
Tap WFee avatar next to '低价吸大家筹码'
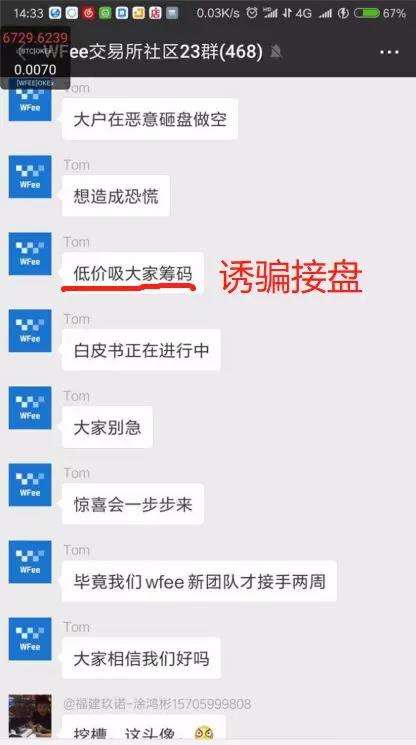[30, 253]
